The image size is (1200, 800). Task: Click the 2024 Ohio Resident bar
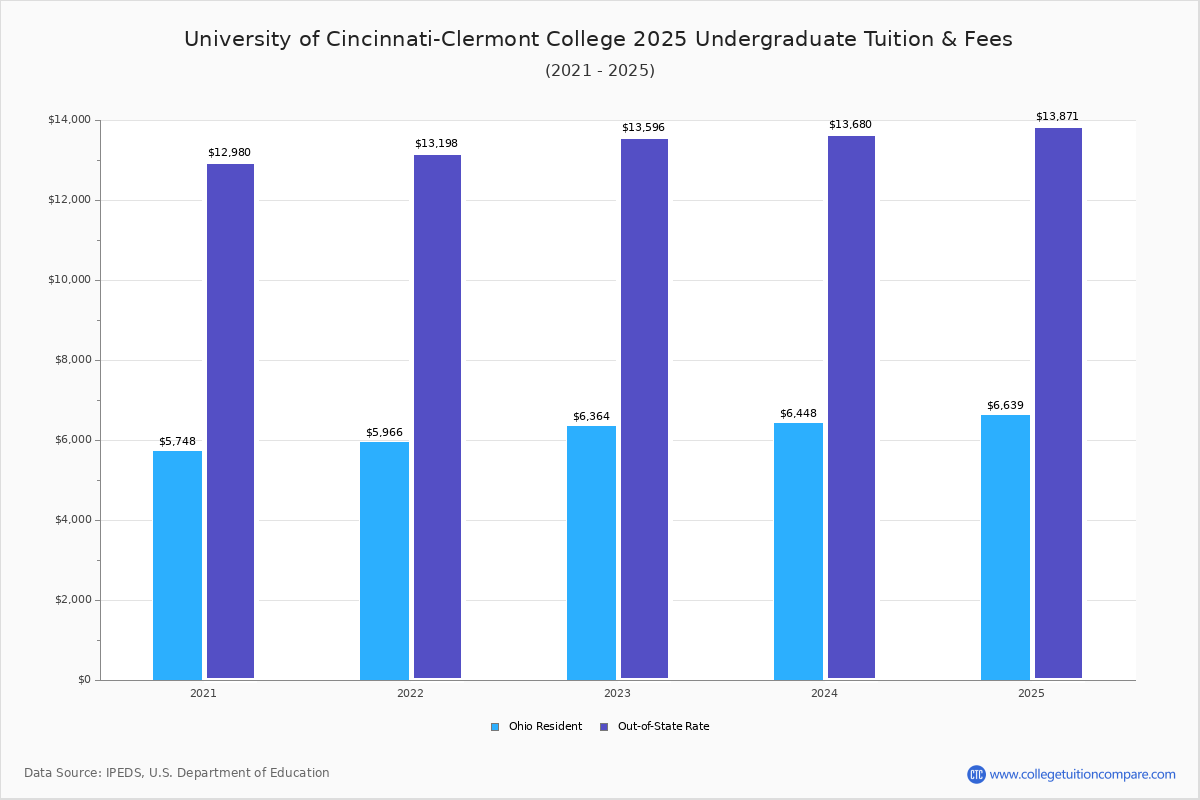(798, 551)
